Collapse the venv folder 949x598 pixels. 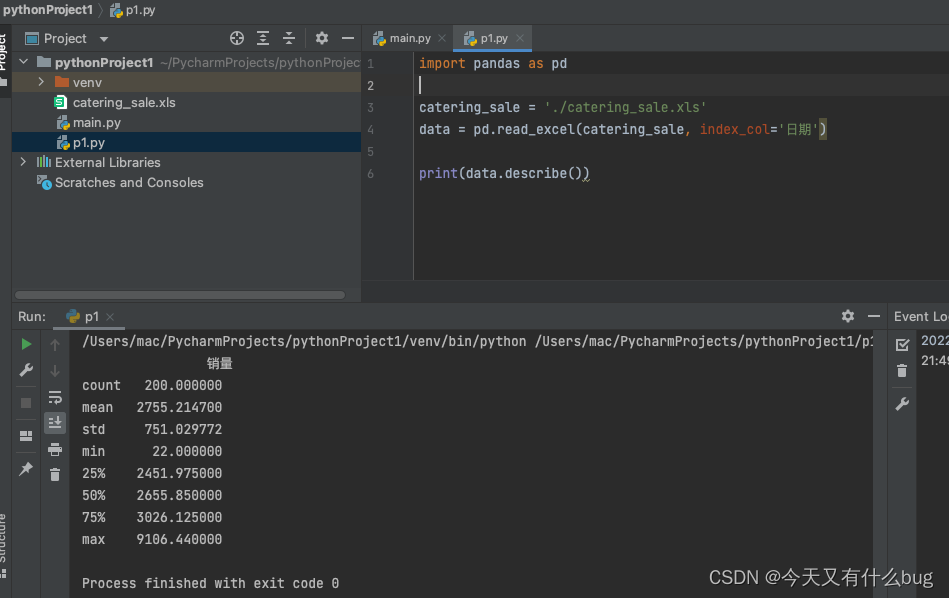[40, 82]
